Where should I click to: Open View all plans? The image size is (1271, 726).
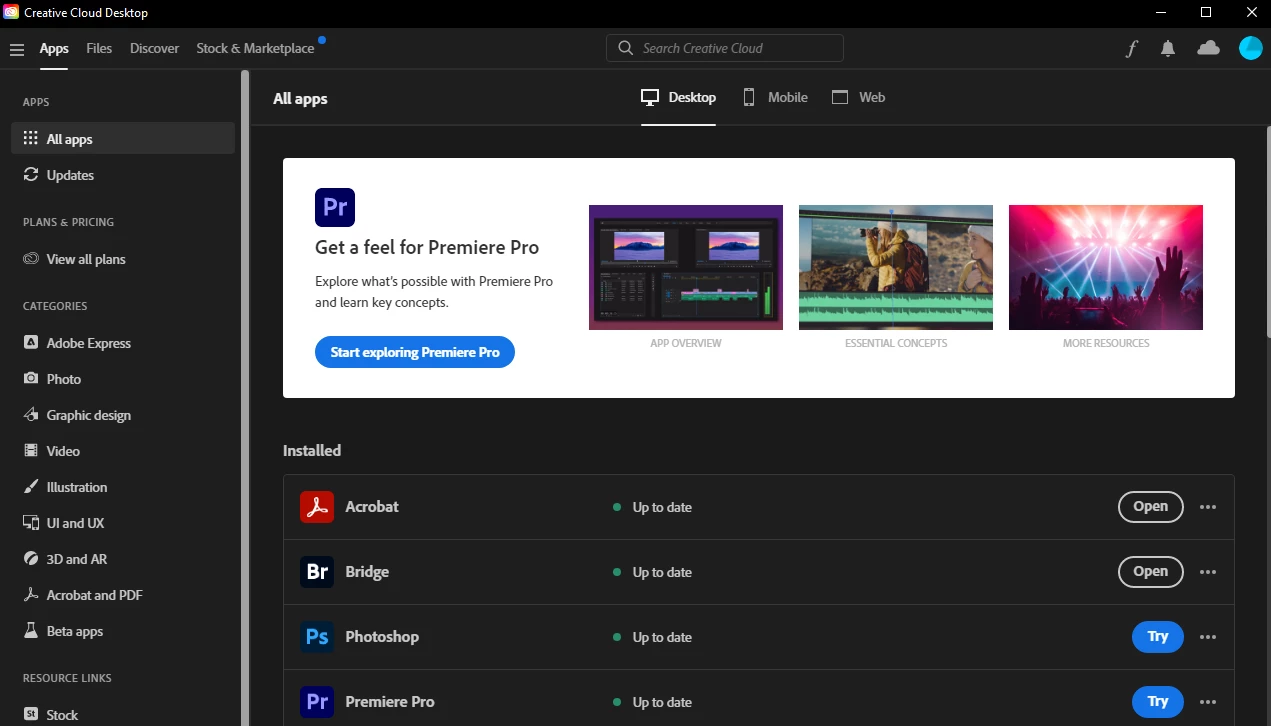(x=123, y=259)
